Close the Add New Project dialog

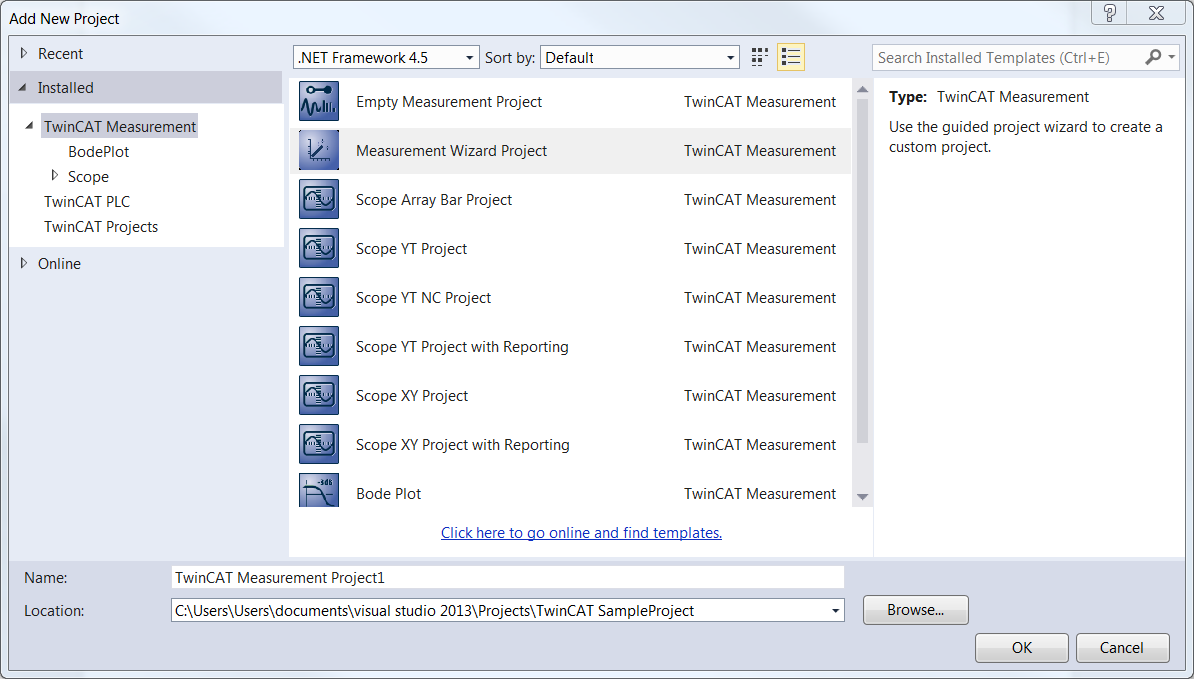[x=1157, y=13]
